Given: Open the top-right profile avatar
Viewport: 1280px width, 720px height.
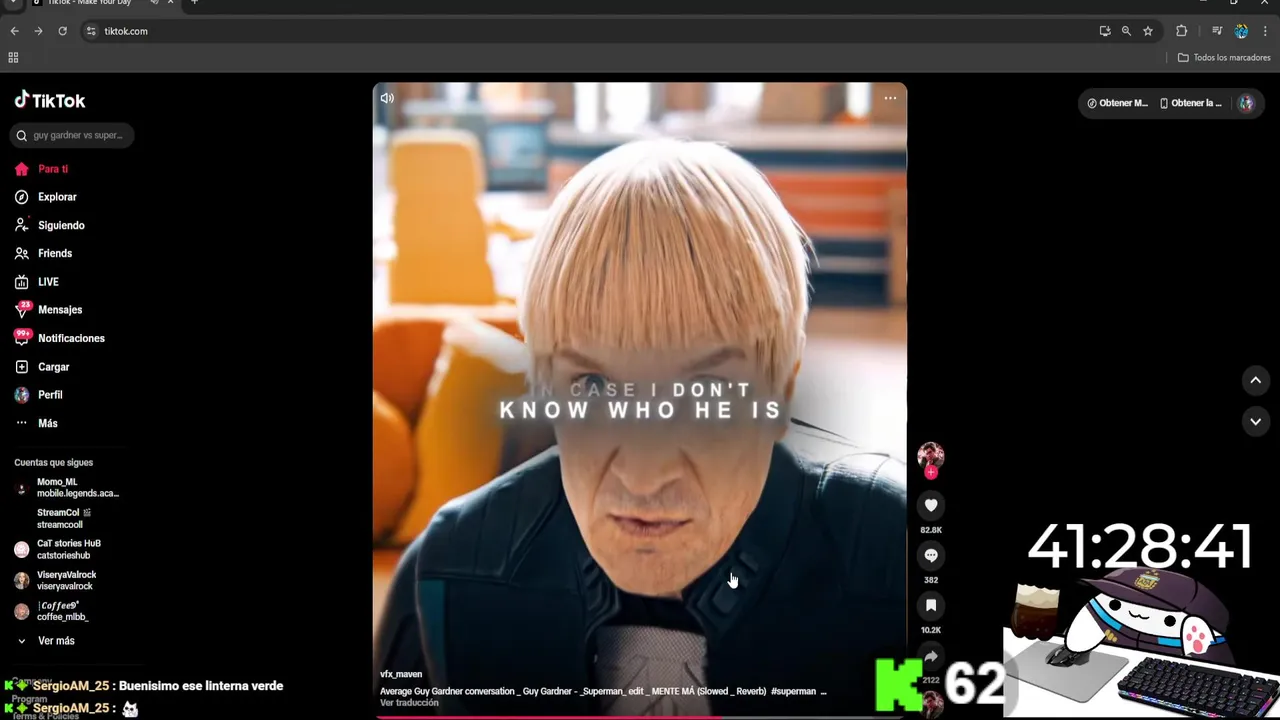Looking at the screenshot, I should click(1246, 103).
